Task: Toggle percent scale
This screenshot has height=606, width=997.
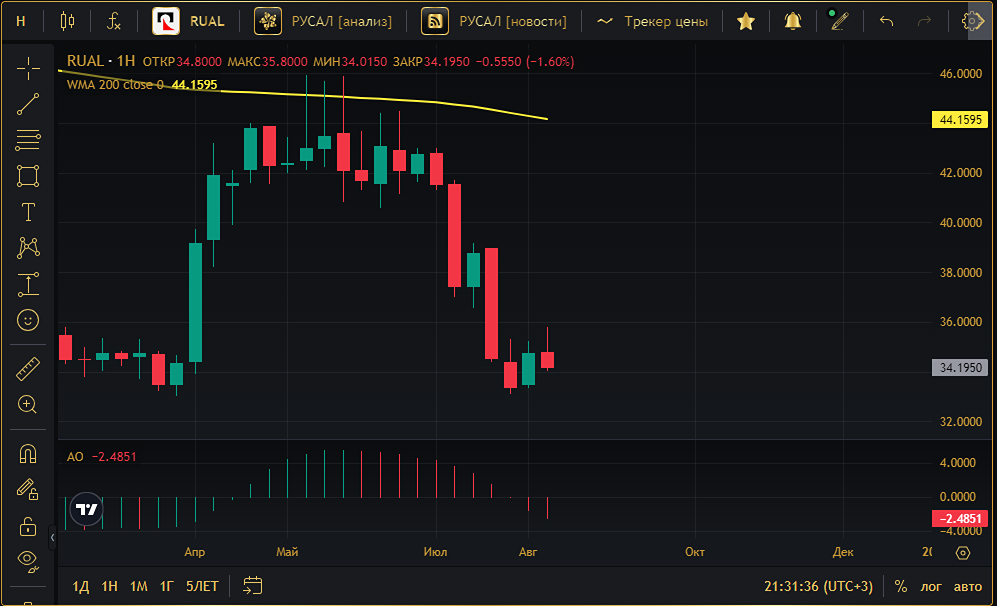Action: (x=900, y=586)
